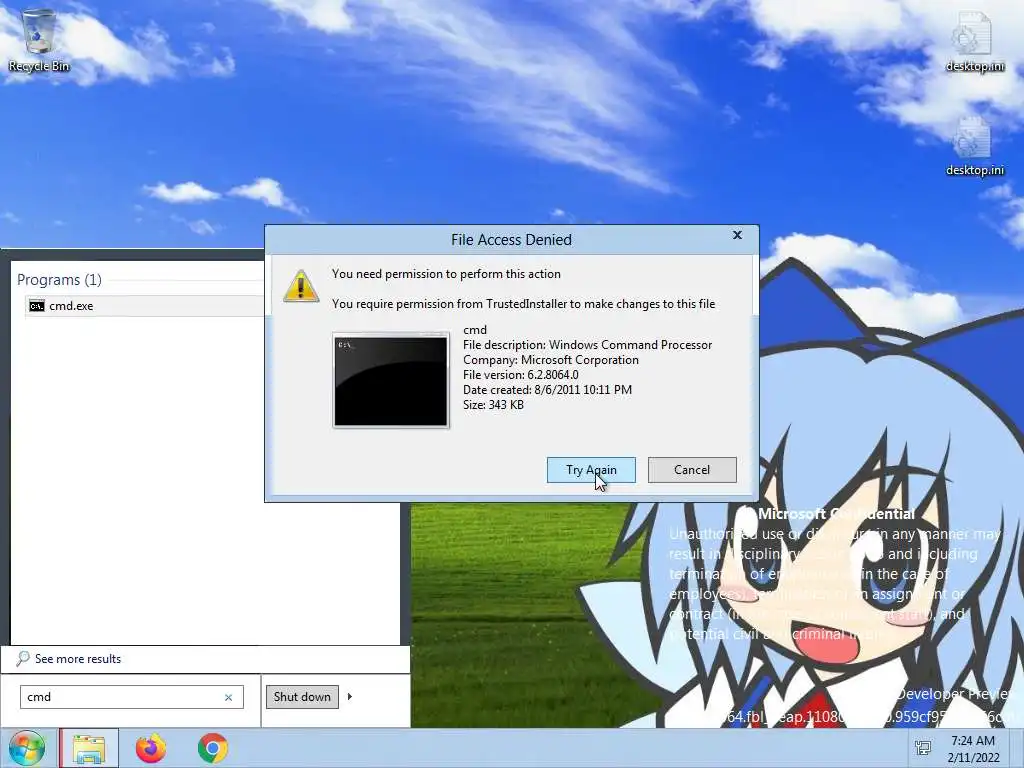The width and height of the screenshot is (1024, 768).
Task: Click the TrustedInstaller permission message
Action: tap(523, 304)
